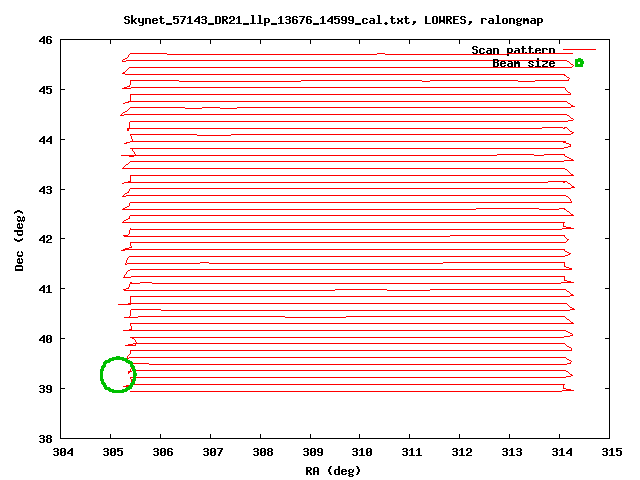Click the RA axis tick label 307
This screenshot has height=480, width=640.
click(213, 452)
